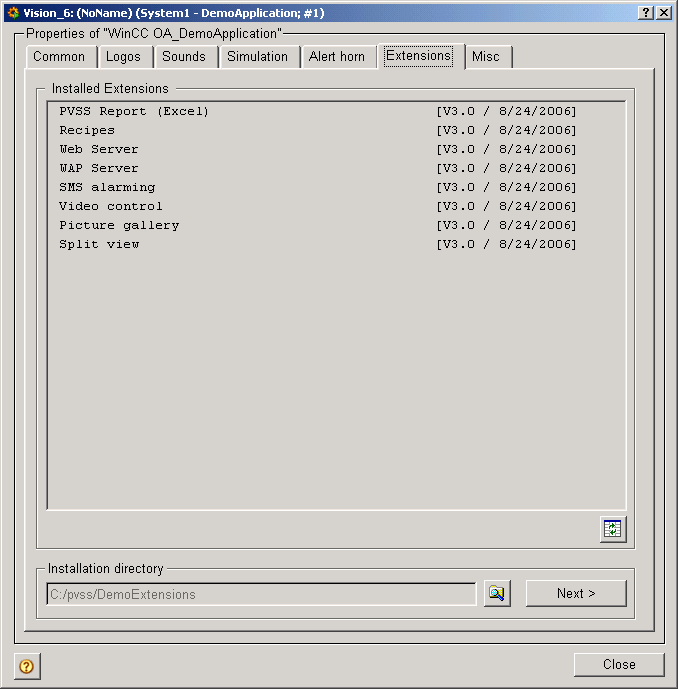Highlight the SMS alarming extension
The width and height of the screenshot is (678, 689).
(x=107, y=187)
